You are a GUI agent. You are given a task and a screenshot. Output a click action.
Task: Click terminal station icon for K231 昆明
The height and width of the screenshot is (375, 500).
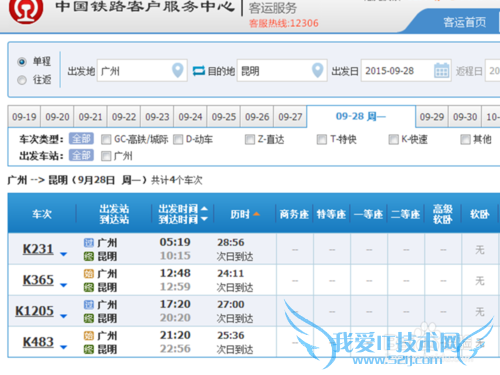[x=88, y=256]
